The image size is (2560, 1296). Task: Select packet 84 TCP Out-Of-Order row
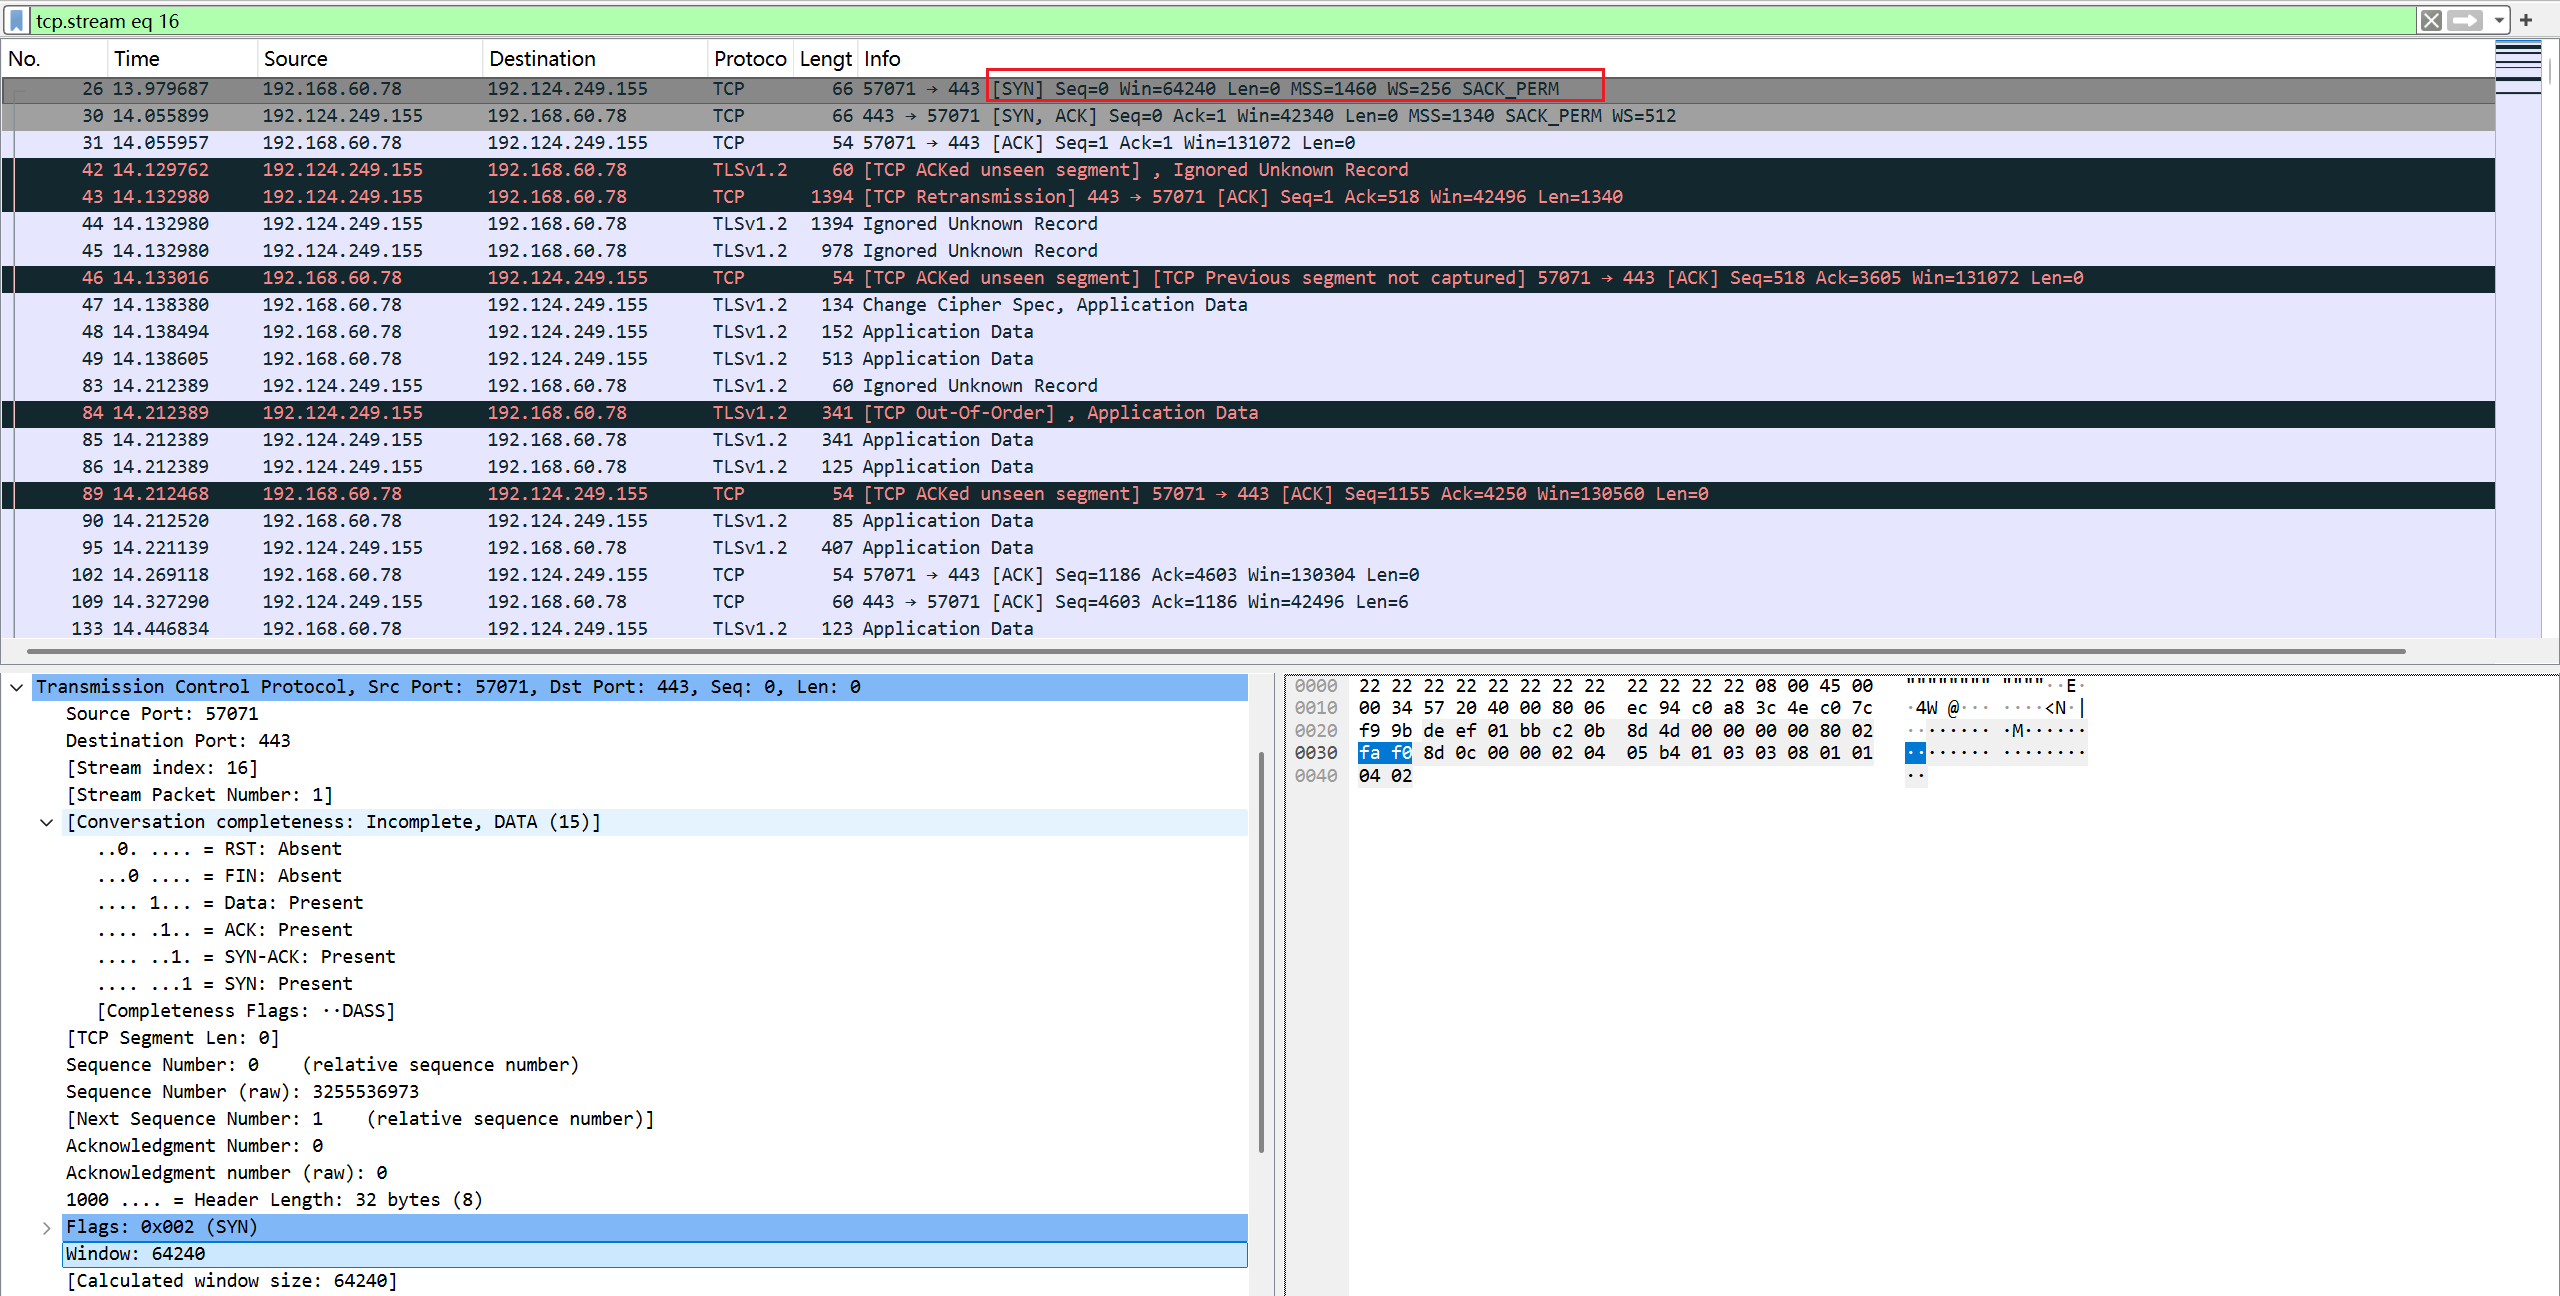[1248, 413]
